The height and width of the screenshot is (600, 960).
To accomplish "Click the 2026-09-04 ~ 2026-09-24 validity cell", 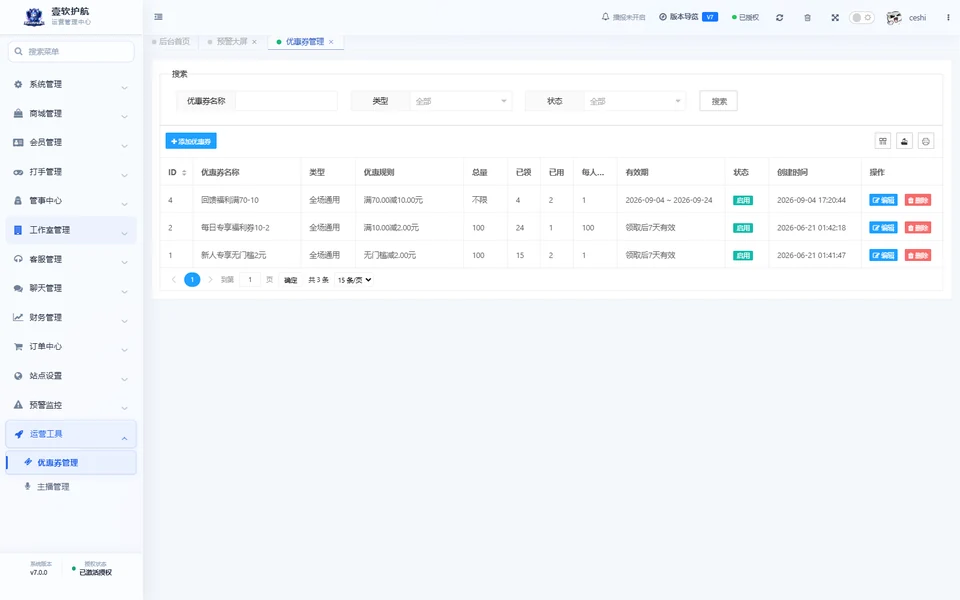I will coord(669,200).
